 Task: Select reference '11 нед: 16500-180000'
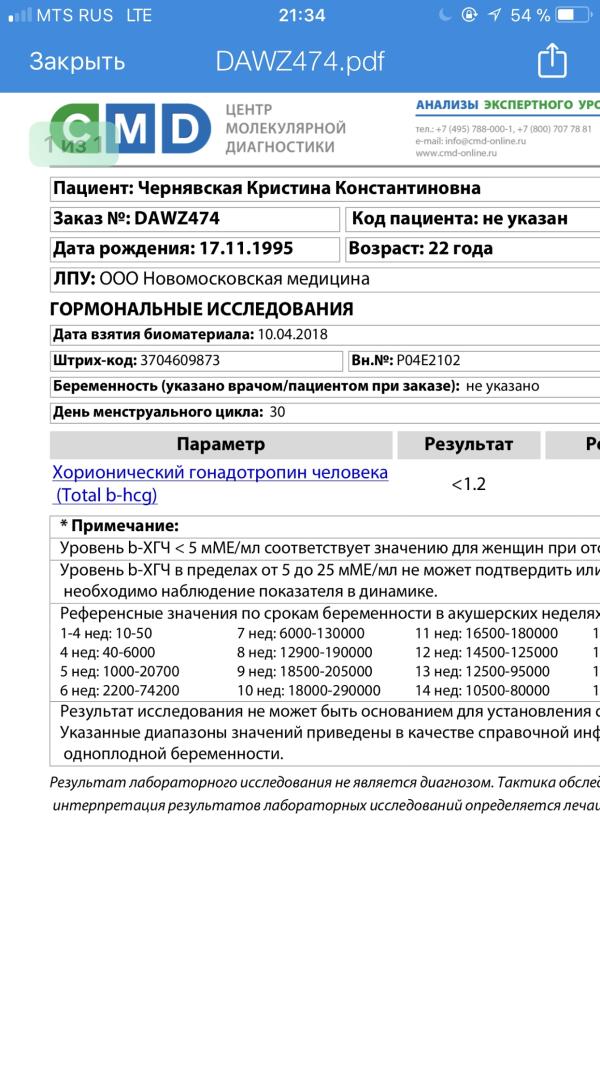coord(487,634)
